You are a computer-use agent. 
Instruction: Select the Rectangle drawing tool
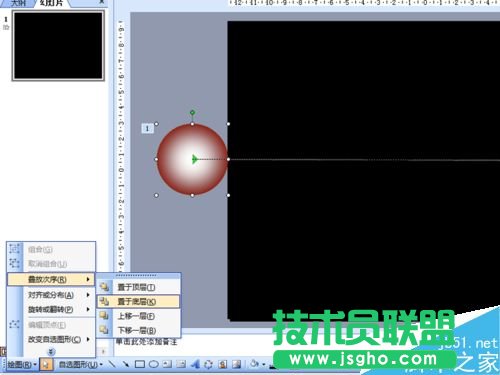tap(140, 364)
